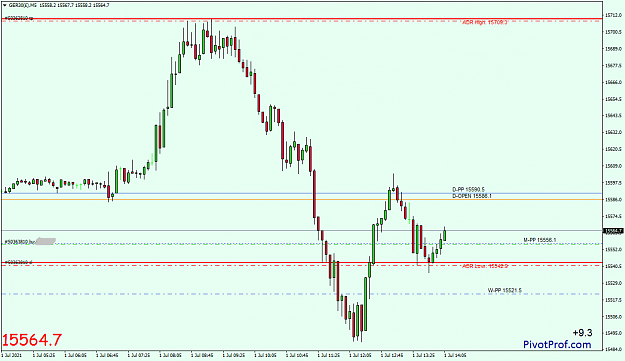Click the 15552.0 price scale value
Image resolution: width=625 pixels, height=361 pixels.
(x=613, y=249)
